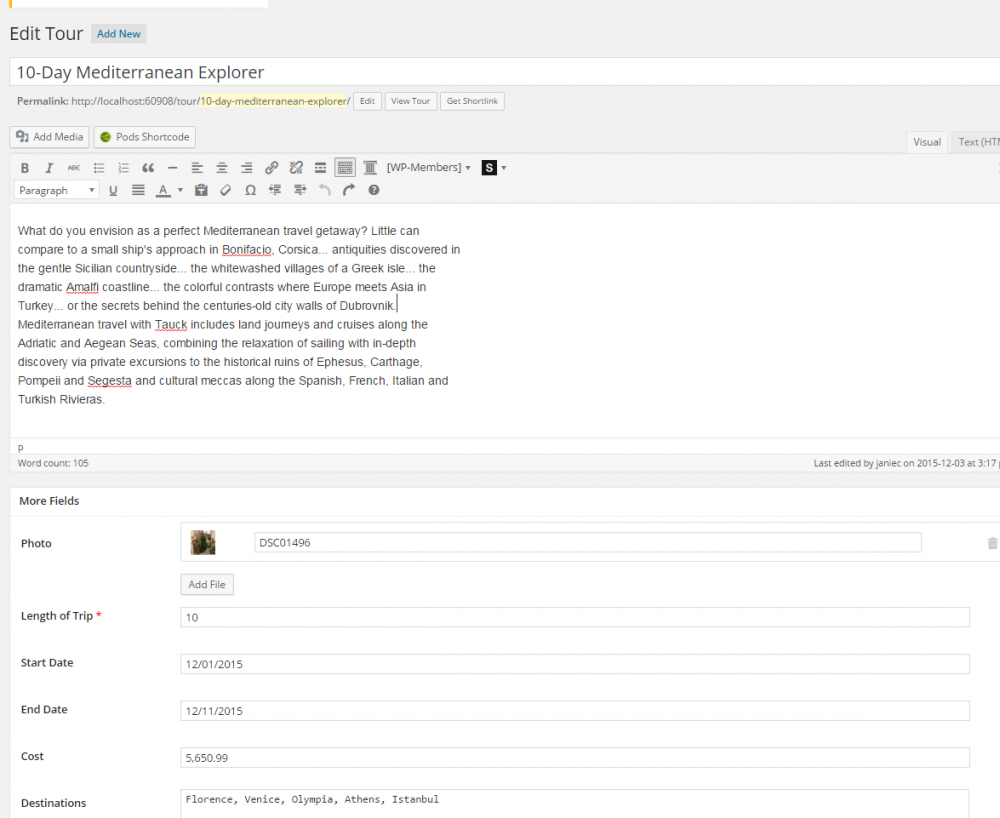Image resolution: width=1000 pixels, height=818 pixels.
Task: Insert a blockquote
Action: [148, 168]
